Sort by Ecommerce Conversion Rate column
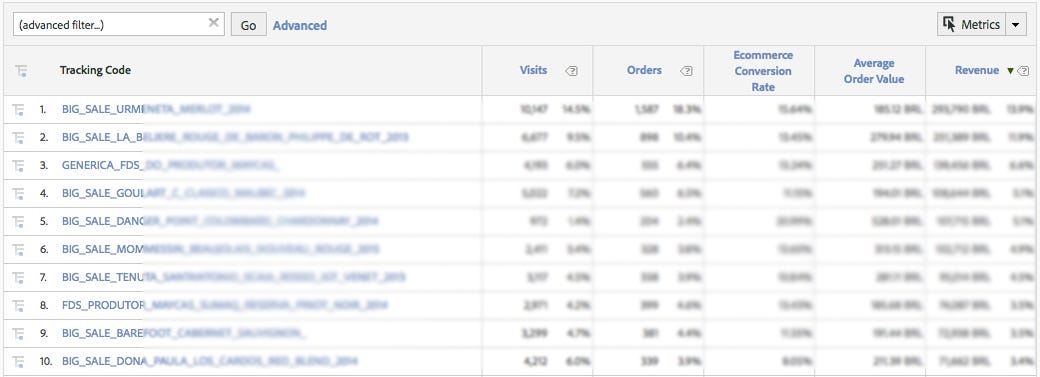This screenshot has width=1040, height=377. pos(763,71)
